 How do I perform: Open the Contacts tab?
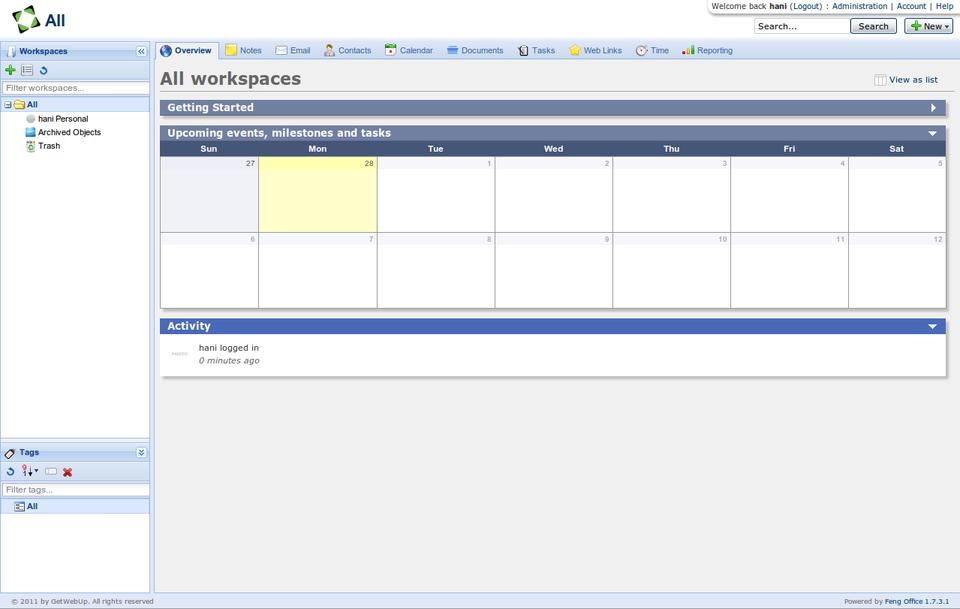[347, 51]
